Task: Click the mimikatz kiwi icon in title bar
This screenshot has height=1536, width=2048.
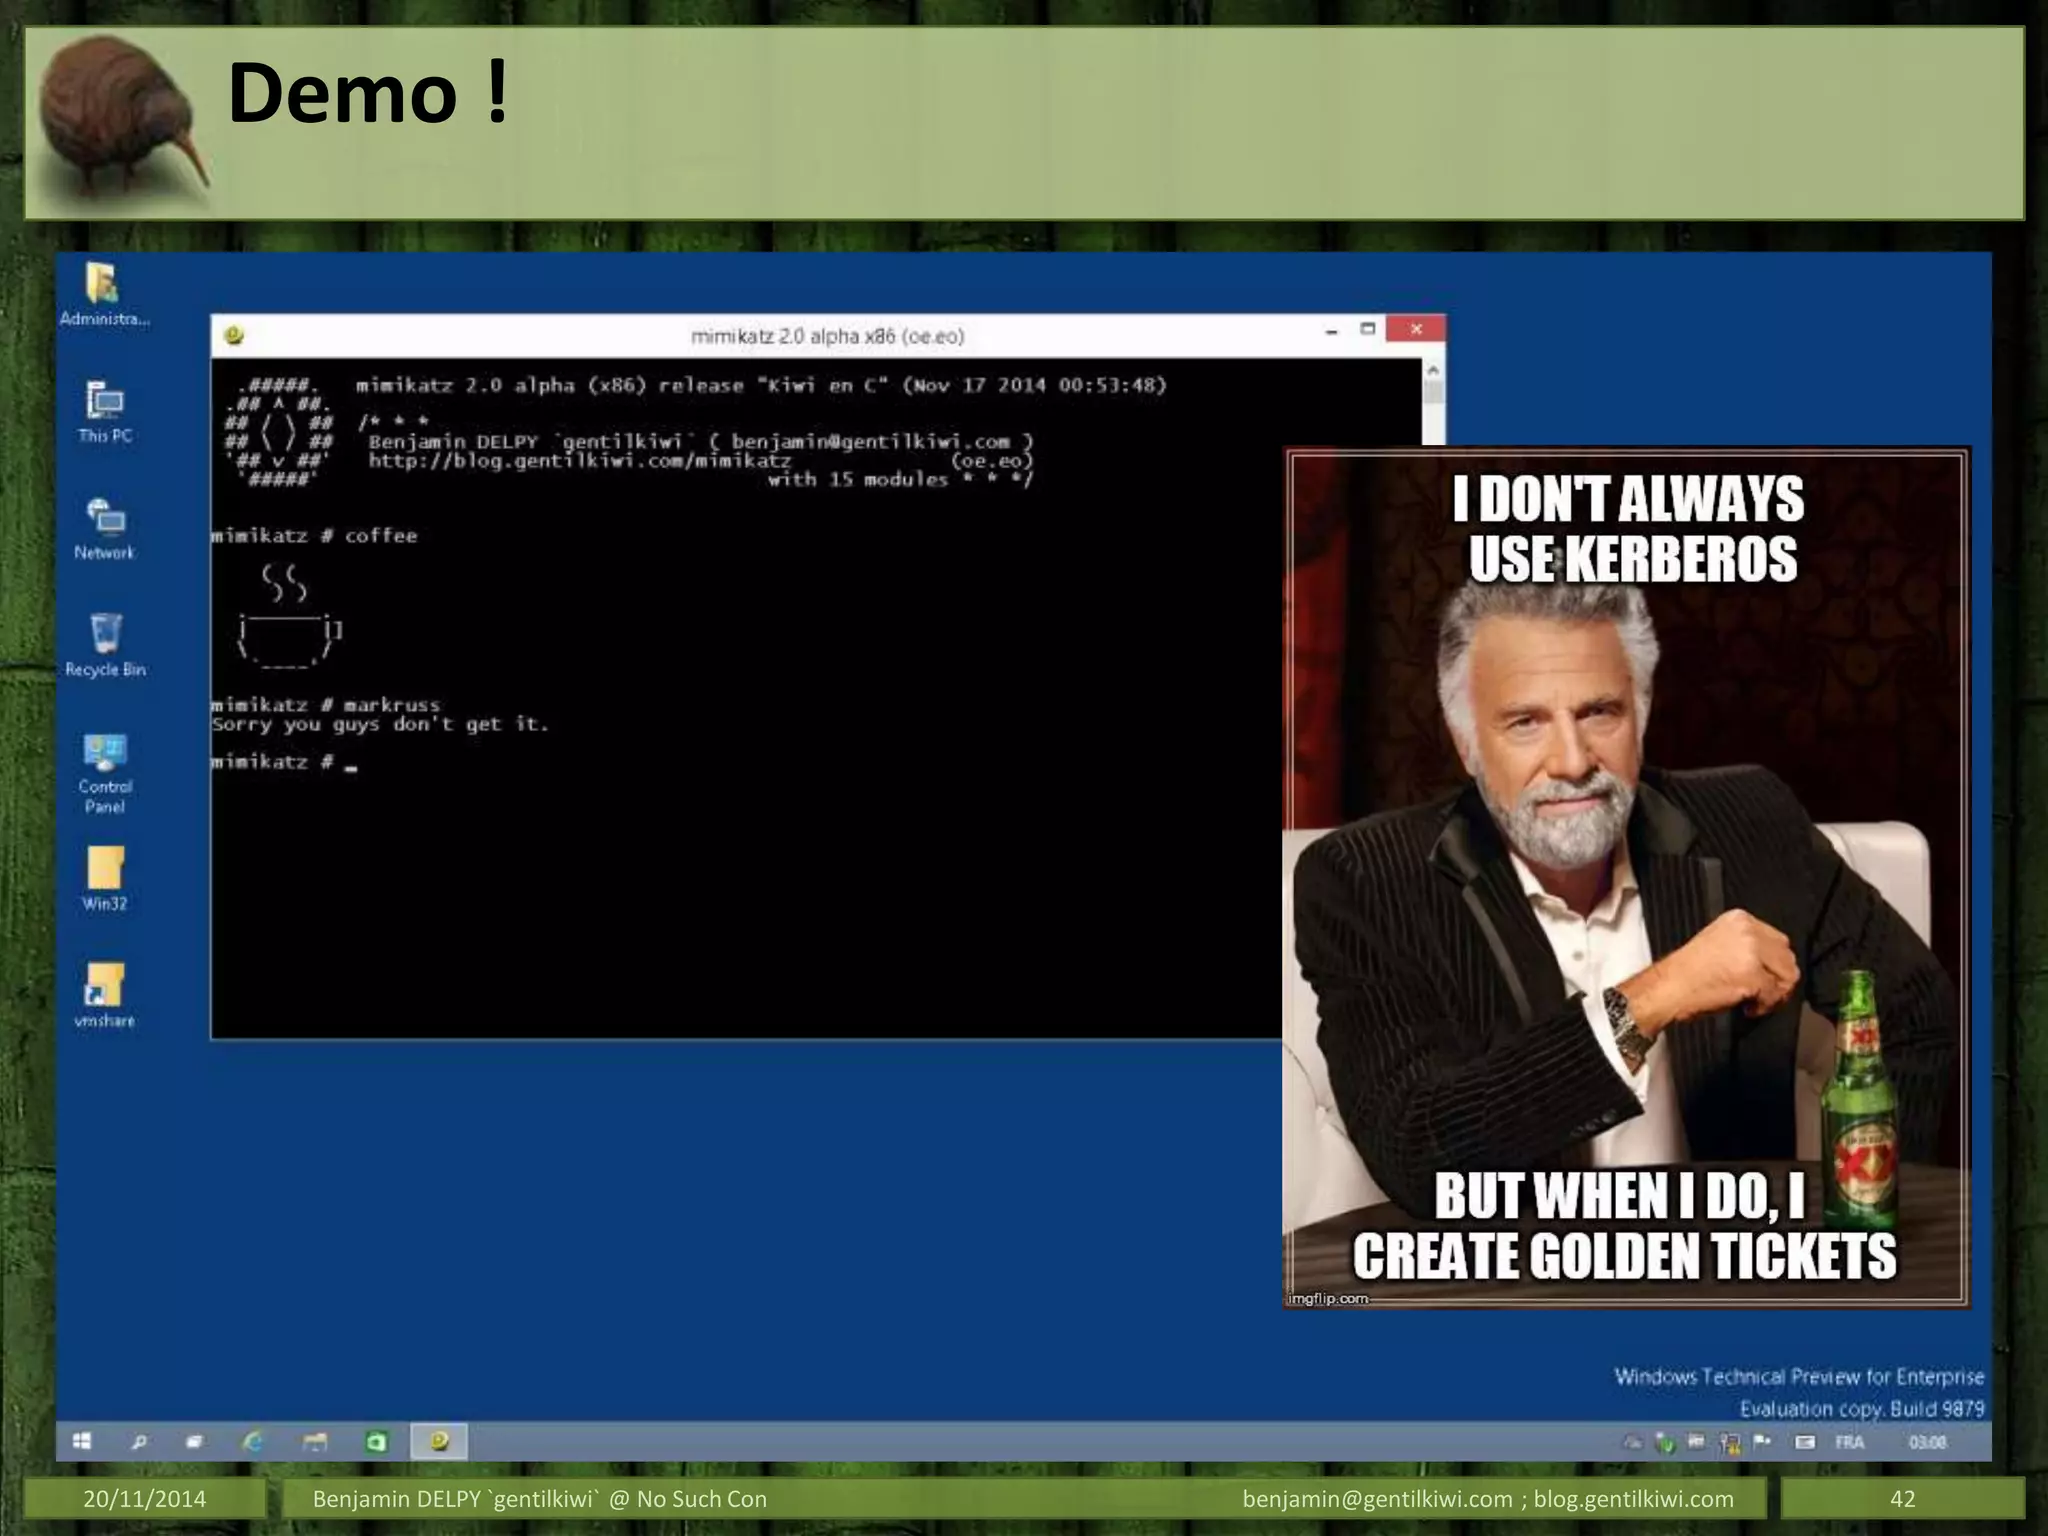Action: pos(234,335)
